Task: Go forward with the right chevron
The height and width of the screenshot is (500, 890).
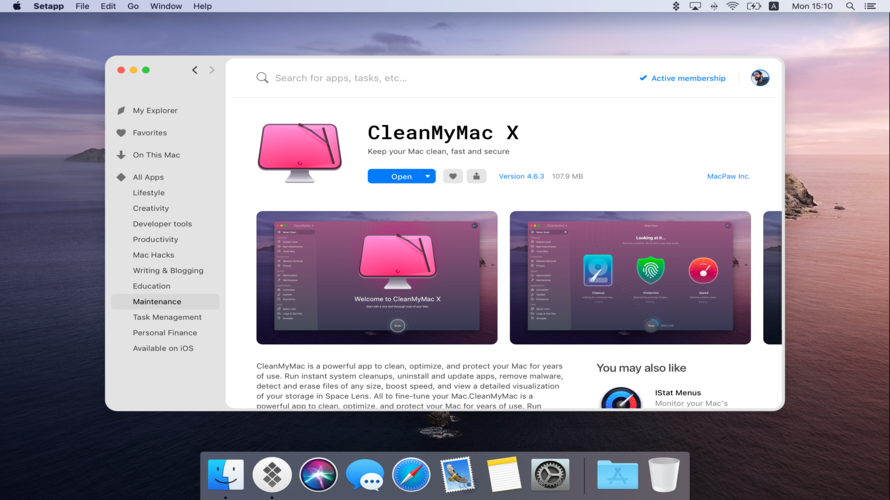Action: [212, 70]
